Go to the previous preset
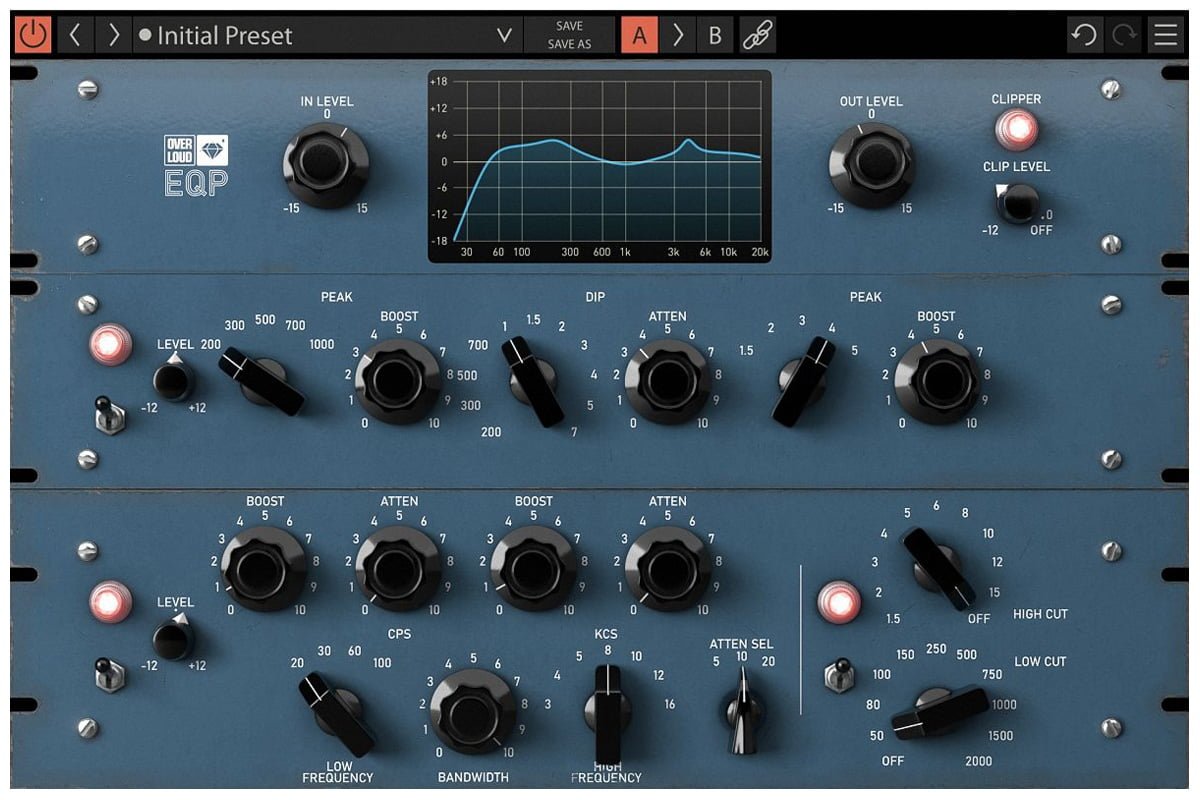Viewport: 1200px width, 800px height. coord(75,35)
